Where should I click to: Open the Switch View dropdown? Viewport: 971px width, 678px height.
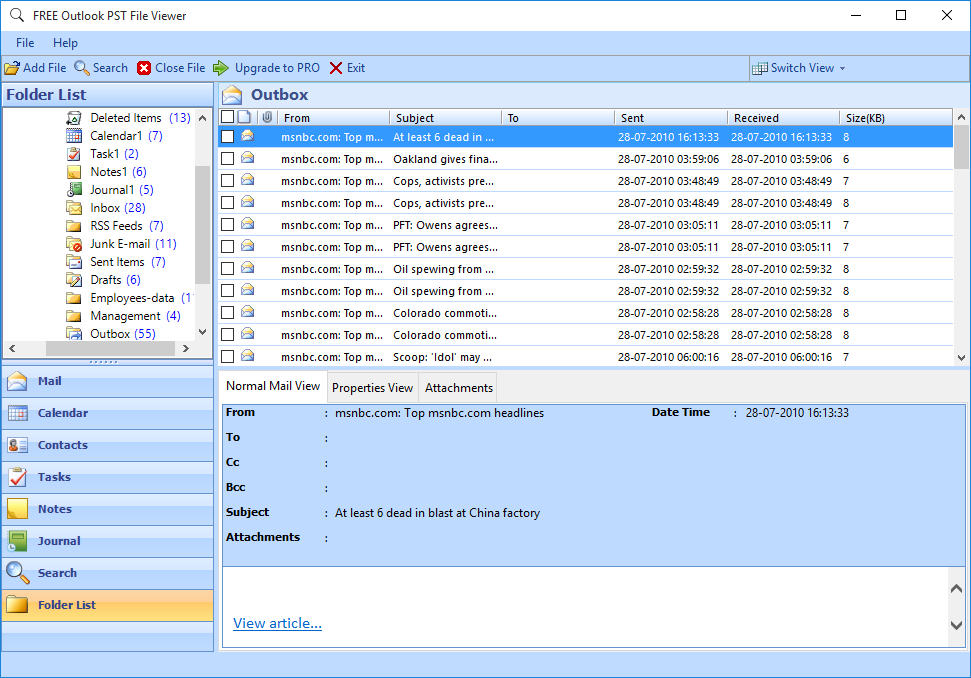798,67
